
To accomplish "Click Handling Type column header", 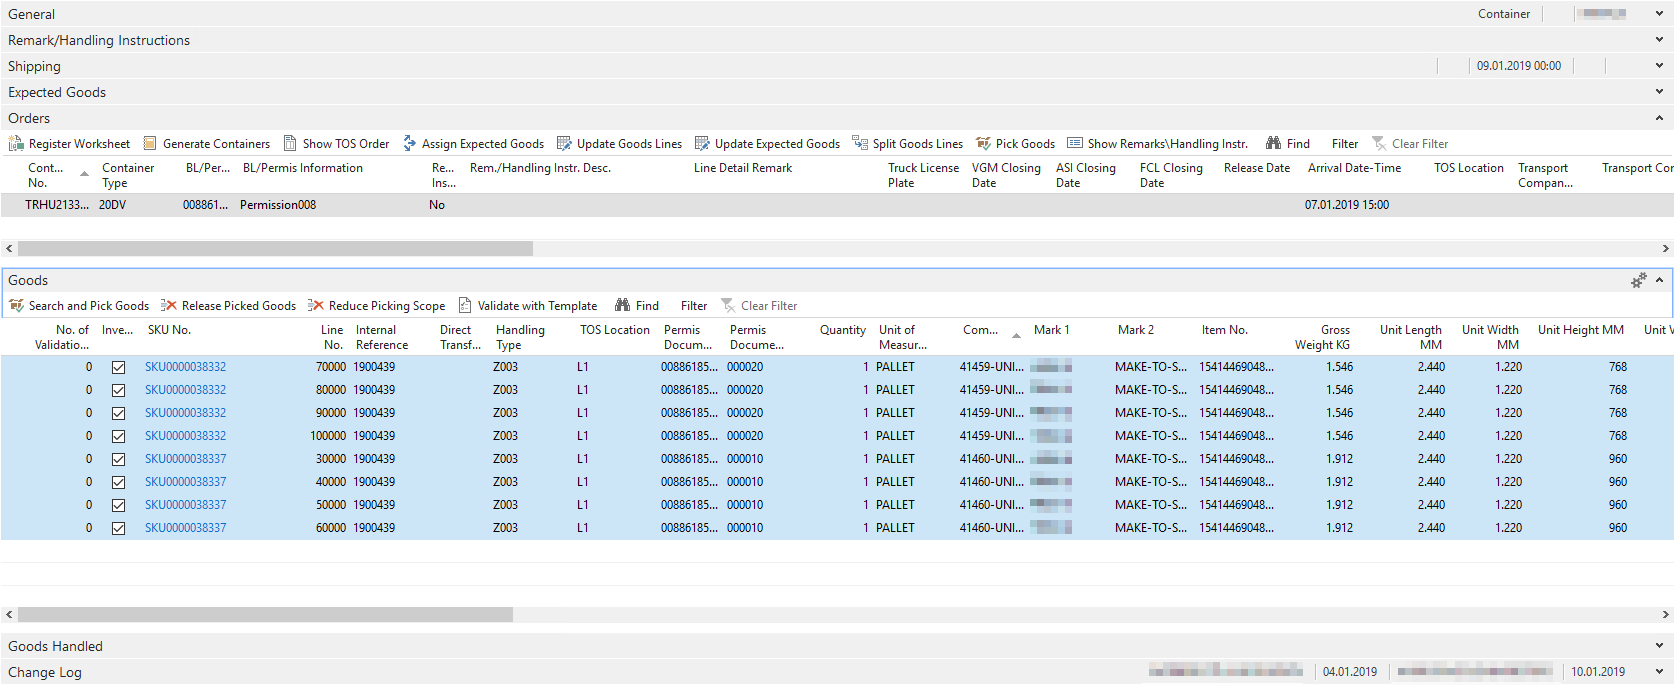I will 520,337.
